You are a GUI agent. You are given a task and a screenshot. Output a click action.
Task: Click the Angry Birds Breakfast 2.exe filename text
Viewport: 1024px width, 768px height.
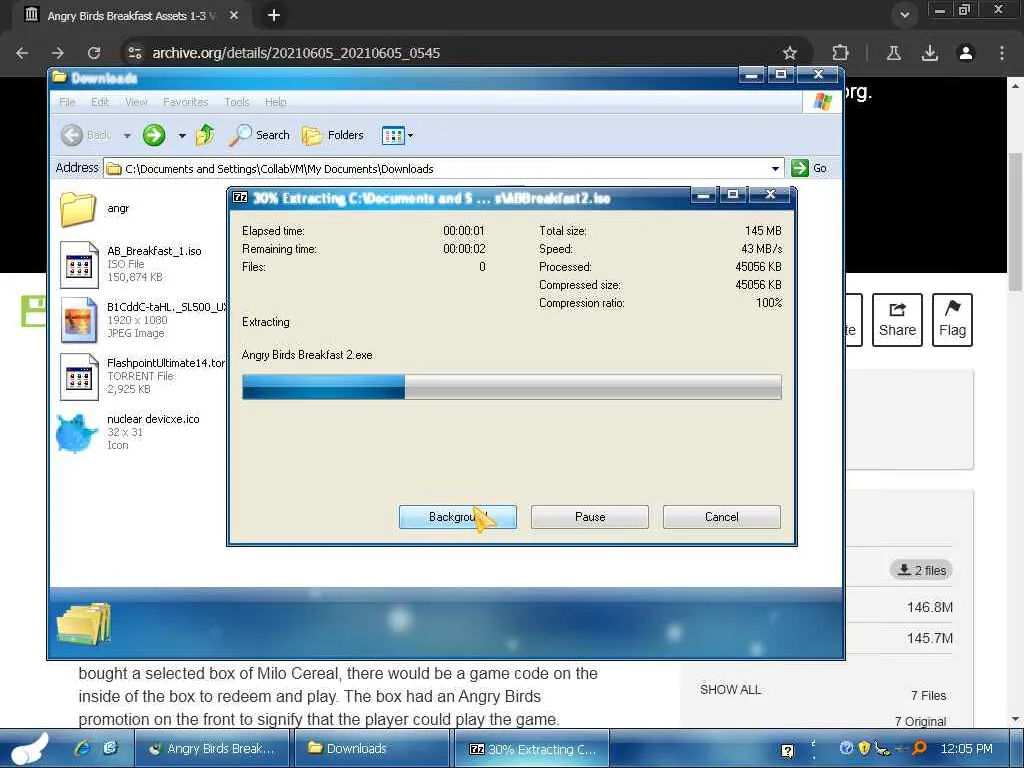point(307,355)
